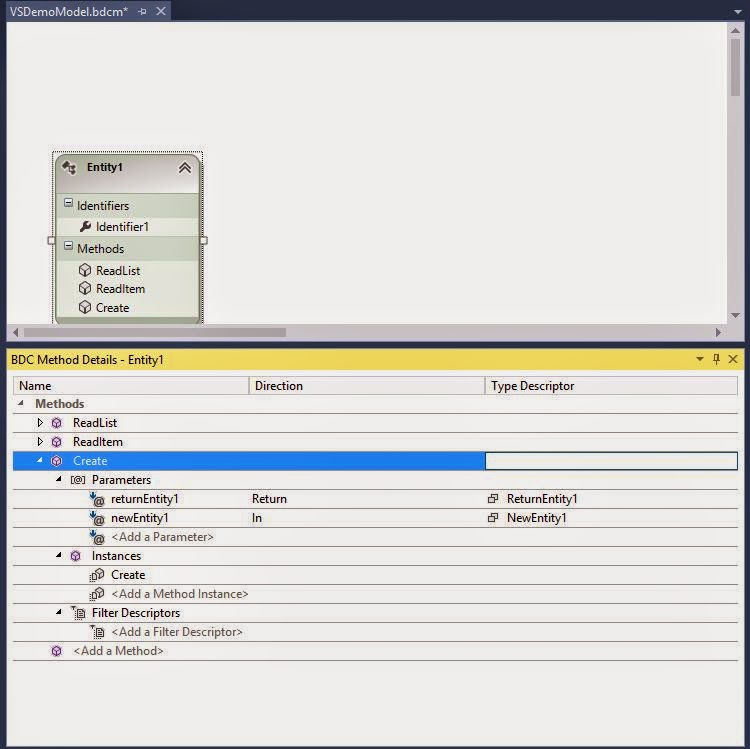Expand the ReadItem method node
This screenshot has width=750, height=749.
tap(40, 441)
